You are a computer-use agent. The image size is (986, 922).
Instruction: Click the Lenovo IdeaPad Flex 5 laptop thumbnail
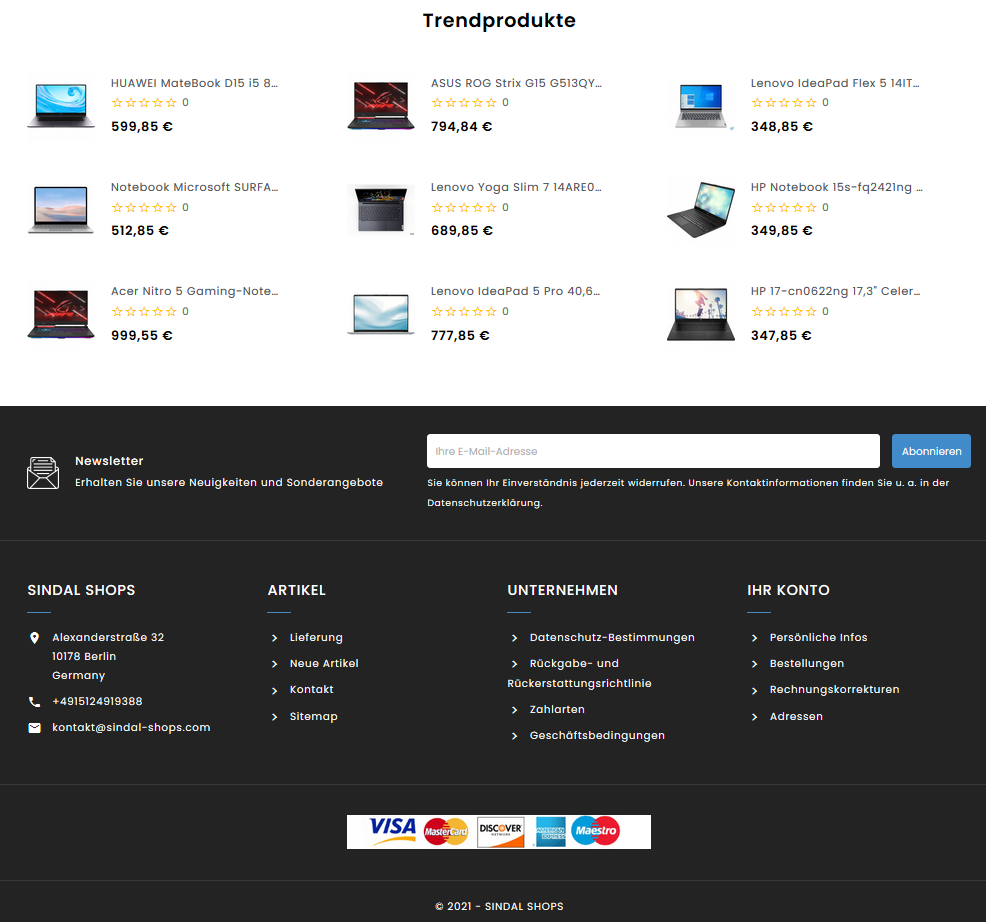point(701,105)
